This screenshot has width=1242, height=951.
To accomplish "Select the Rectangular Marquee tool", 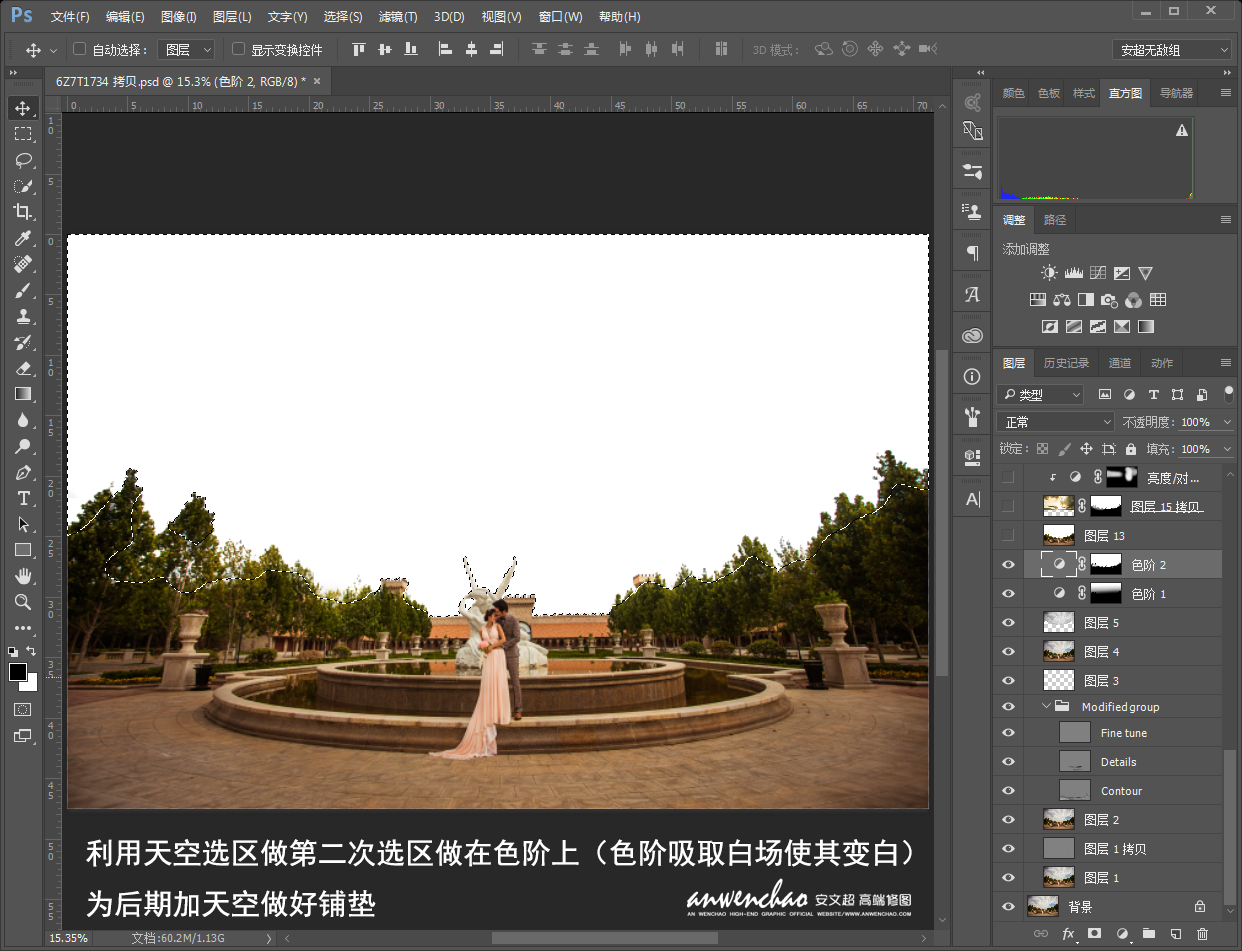I will pyautogui.click(x=23, y=134).
